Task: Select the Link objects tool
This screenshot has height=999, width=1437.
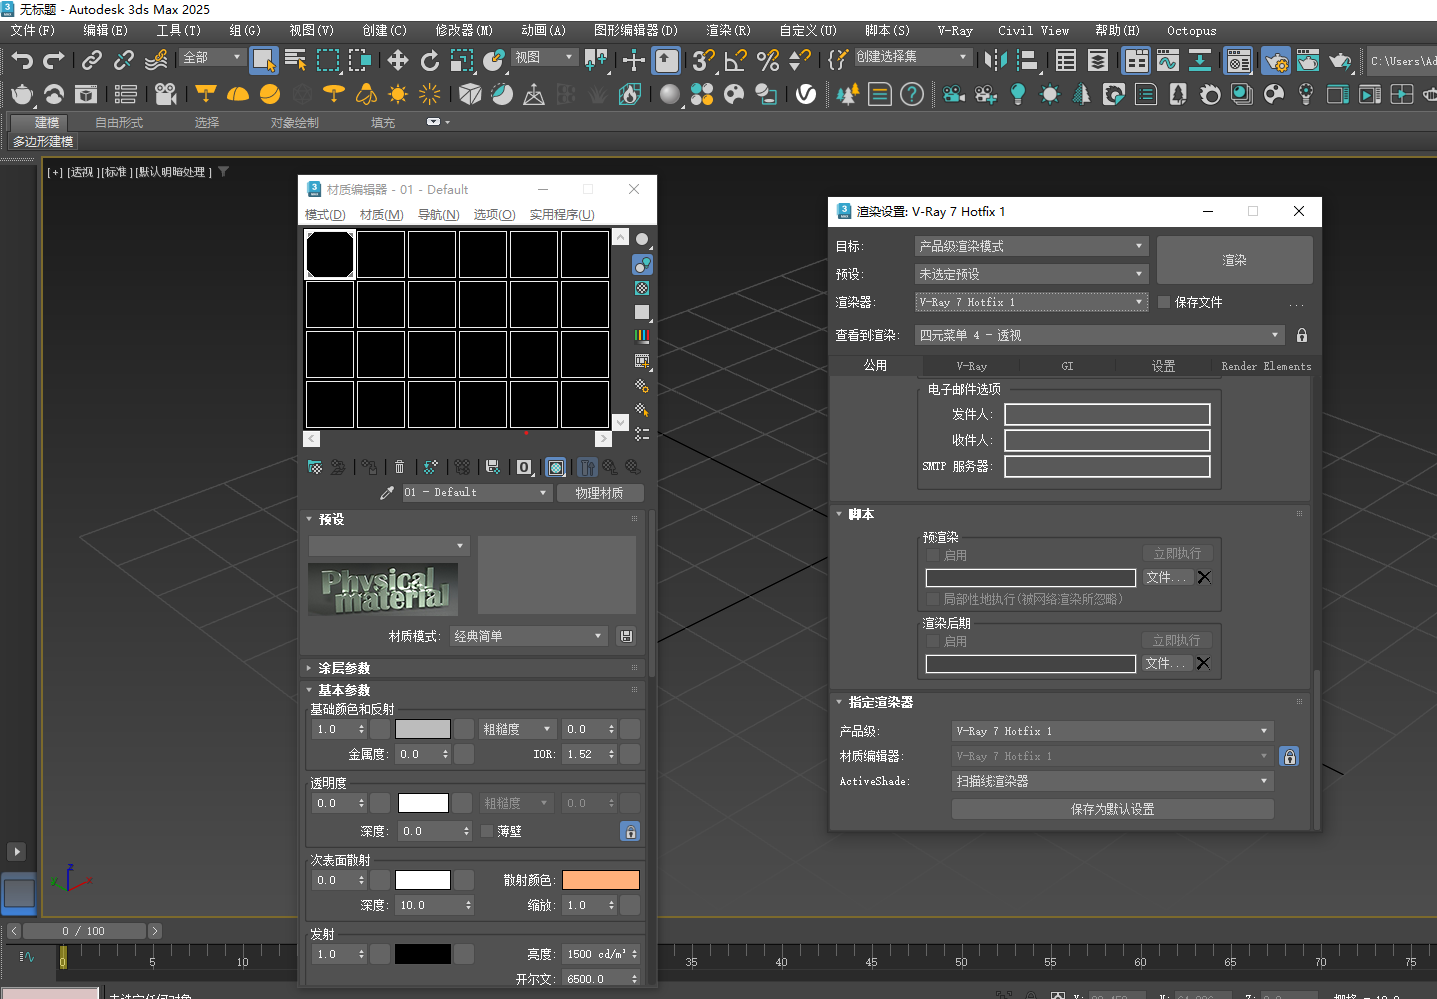Action: coord(91,61)
